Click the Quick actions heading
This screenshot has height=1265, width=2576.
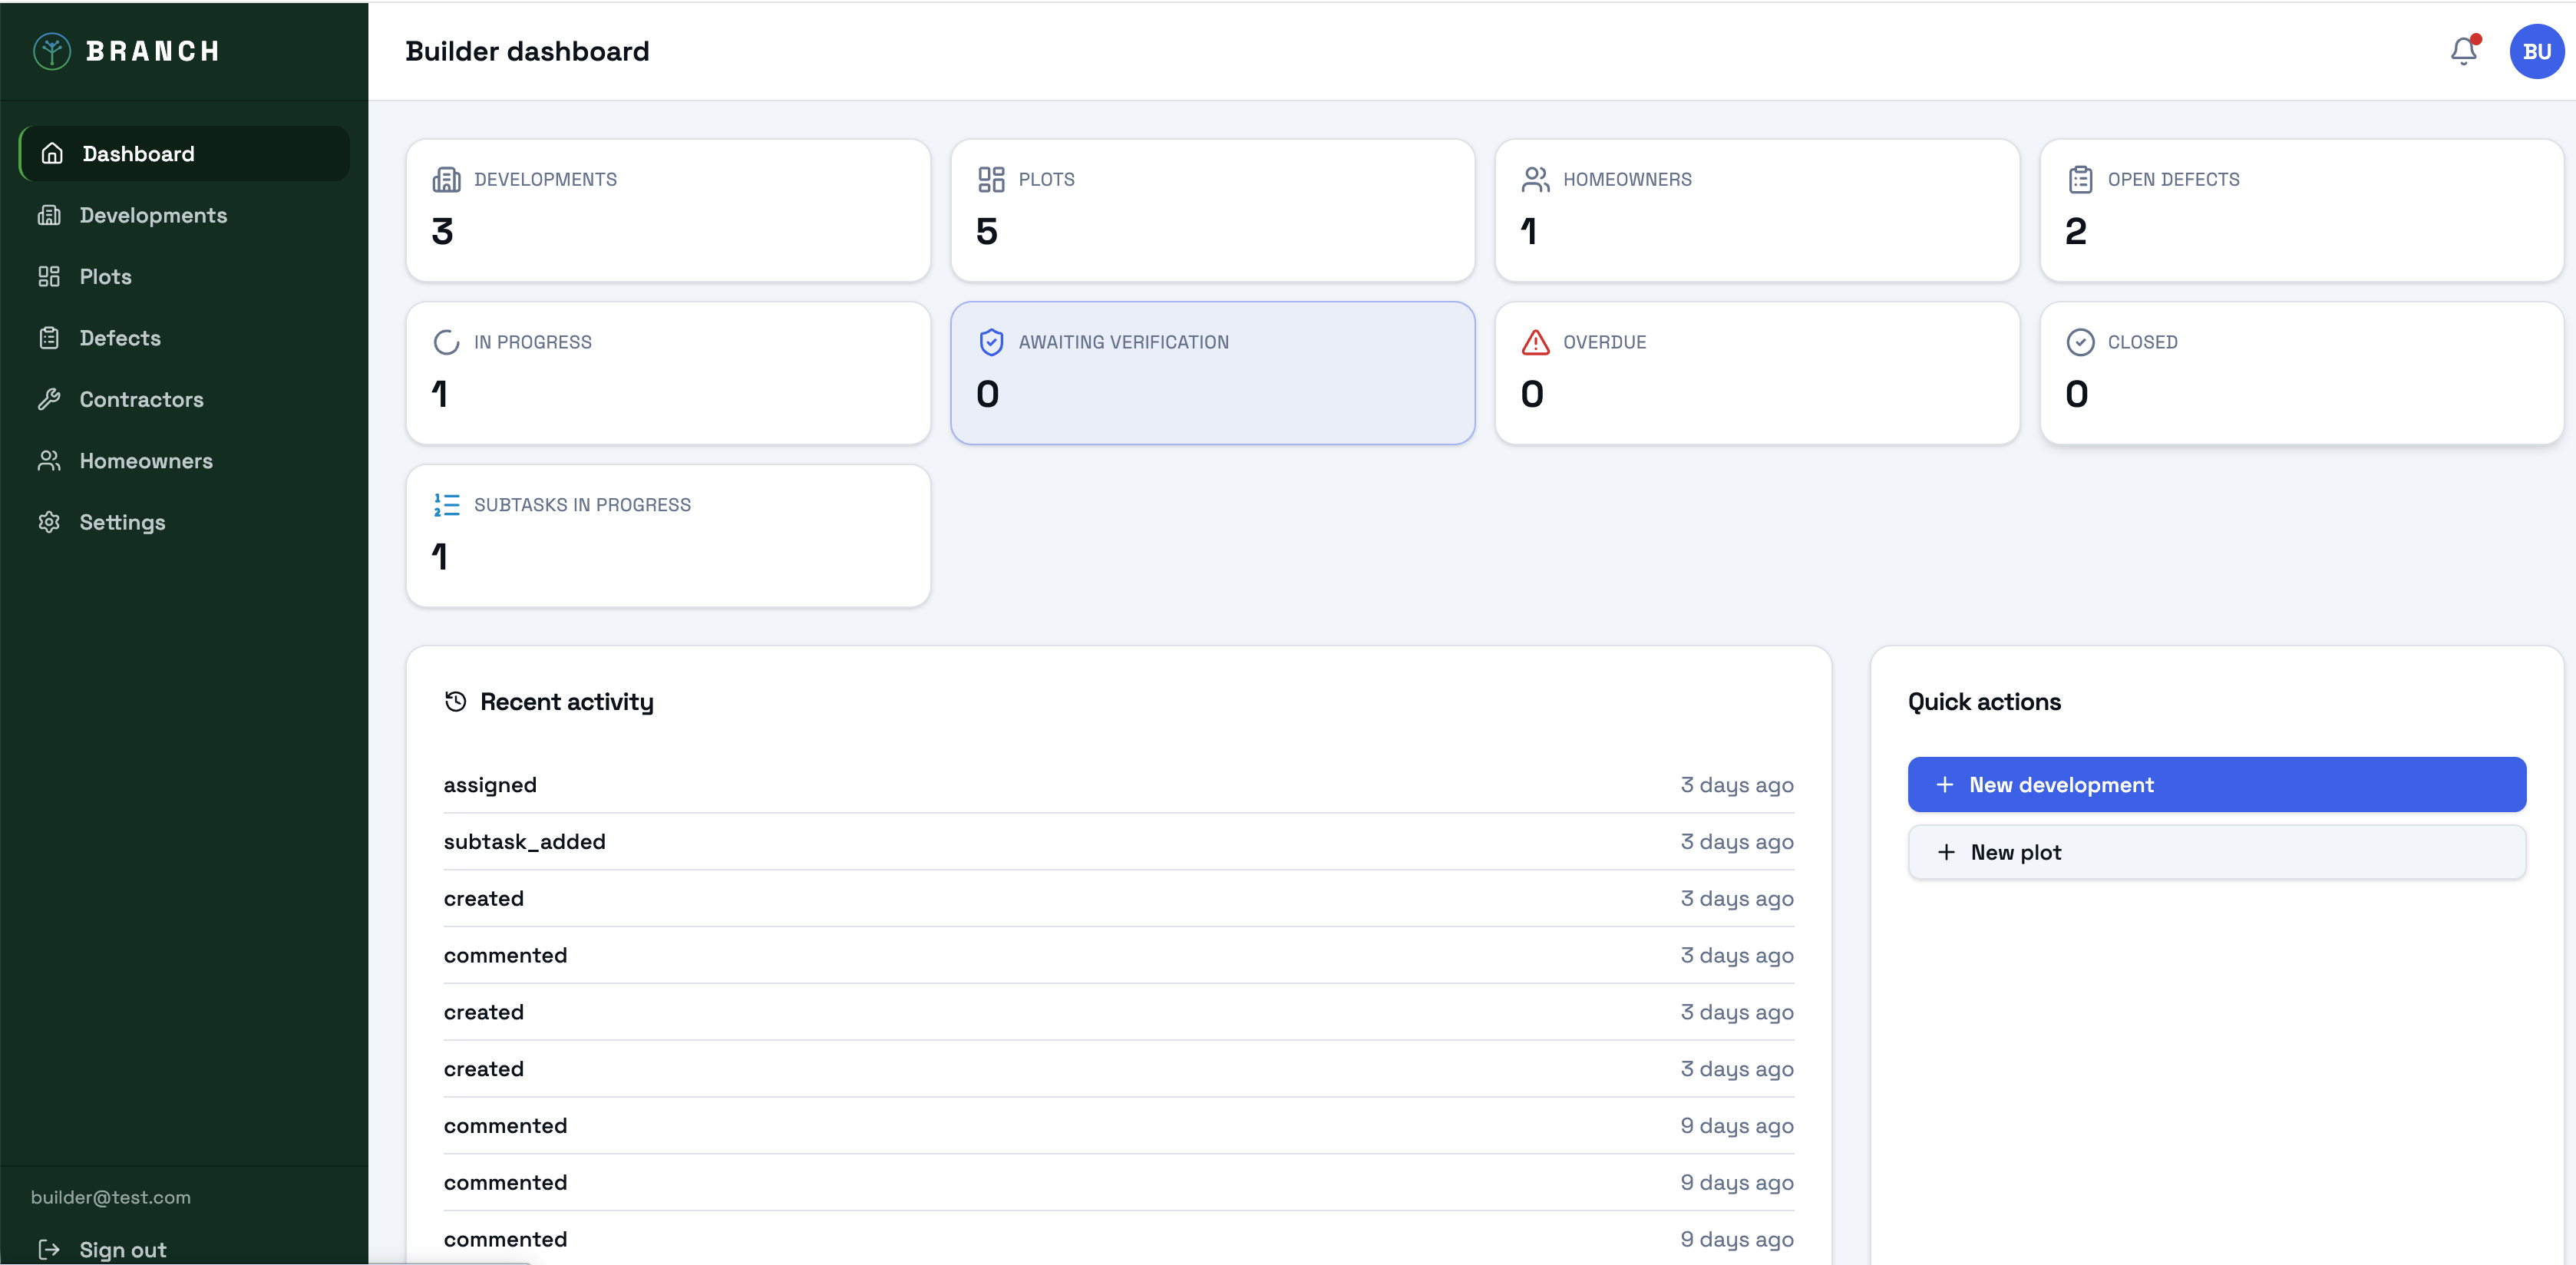click(1984, 702)
